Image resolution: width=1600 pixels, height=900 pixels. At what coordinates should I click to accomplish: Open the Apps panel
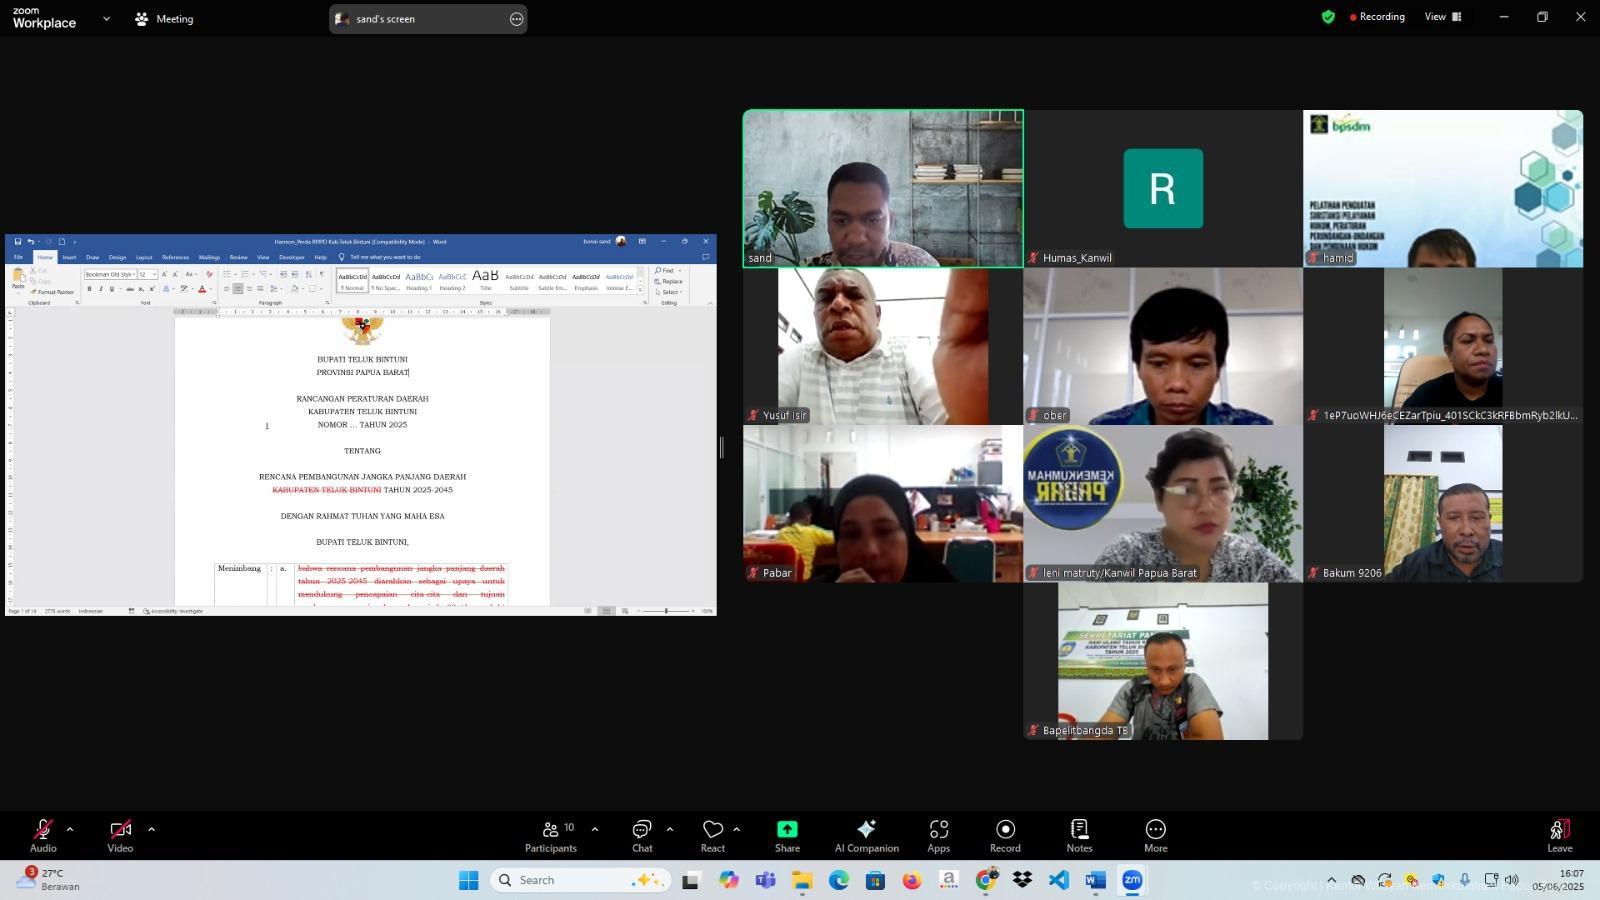(938, 836)
